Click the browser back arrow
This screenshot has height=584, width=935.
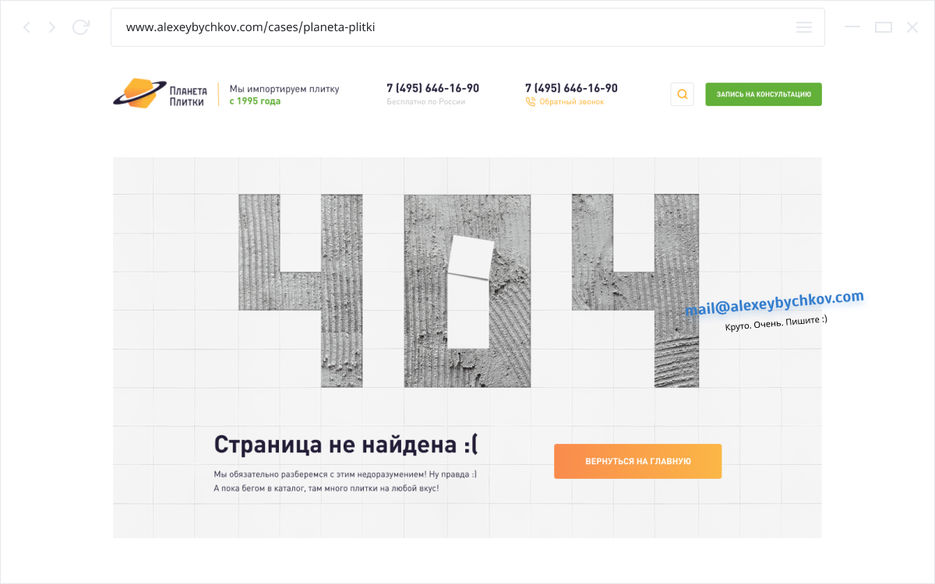pyautogui.click(x=27, y=28)
